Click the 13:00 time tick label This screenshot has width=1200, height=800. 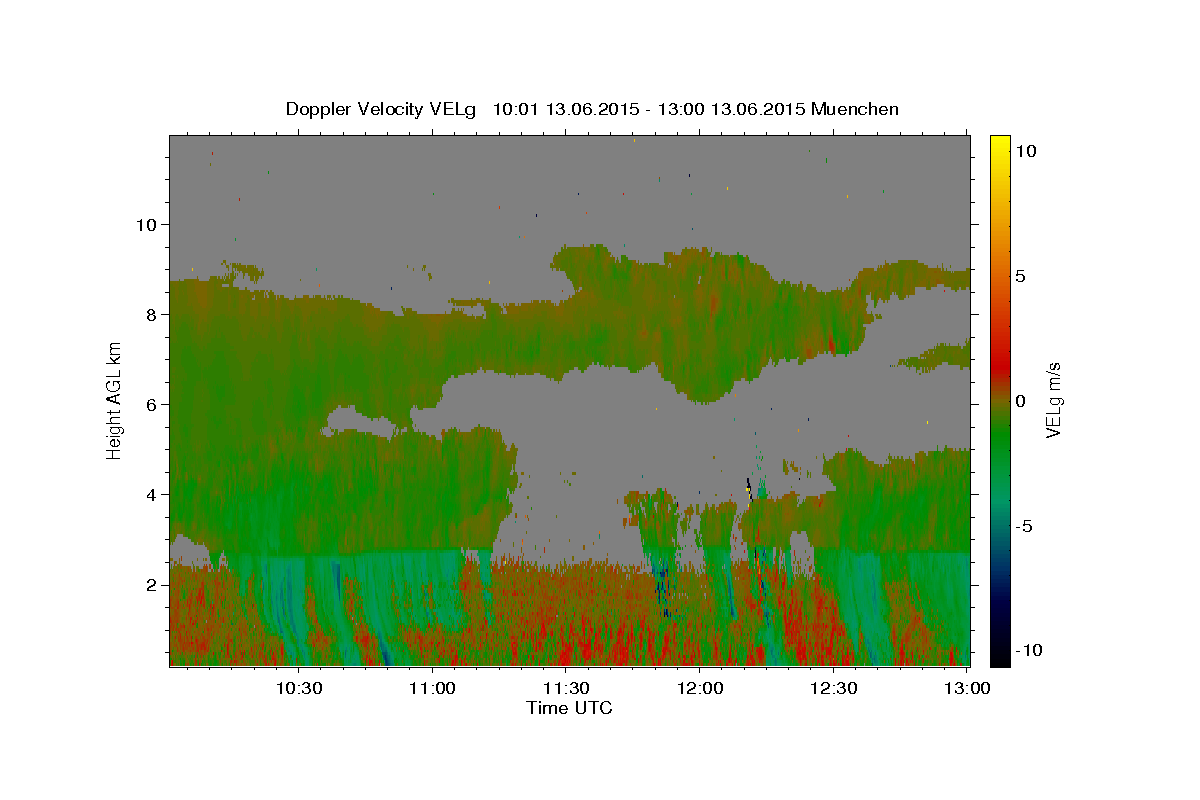967,688
